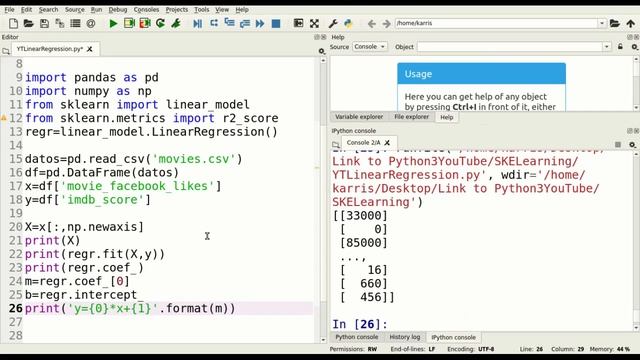Viewport: 640px width, 360px height.
Task: Browse console tabs icon
Action: [x=336, y=144]
